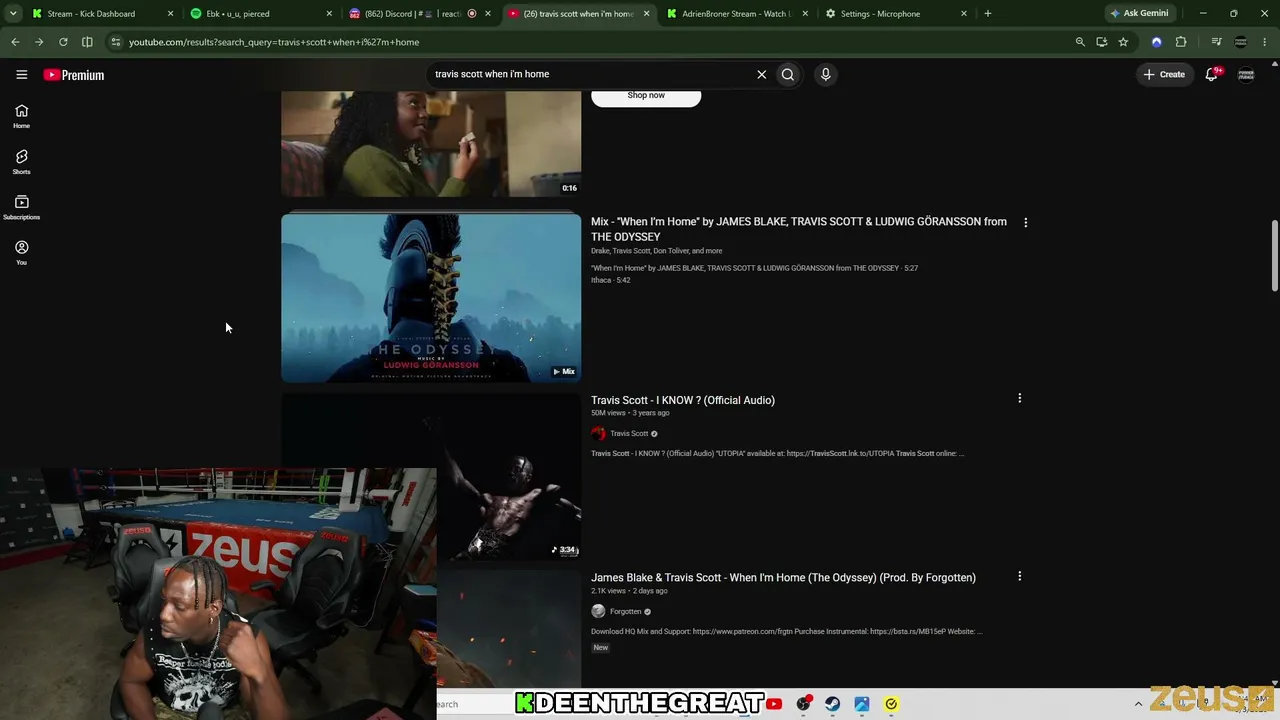
Task: Open the Create menu
Action: click(x=1165, y=74)
